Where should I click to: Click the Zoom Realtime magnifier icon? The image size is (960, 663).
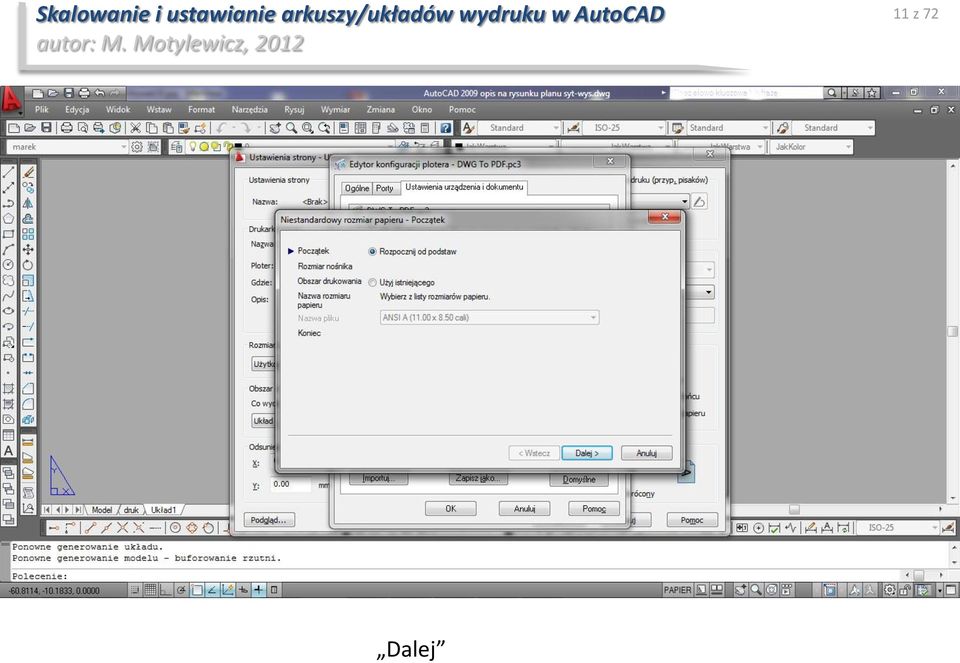(291, 128)
